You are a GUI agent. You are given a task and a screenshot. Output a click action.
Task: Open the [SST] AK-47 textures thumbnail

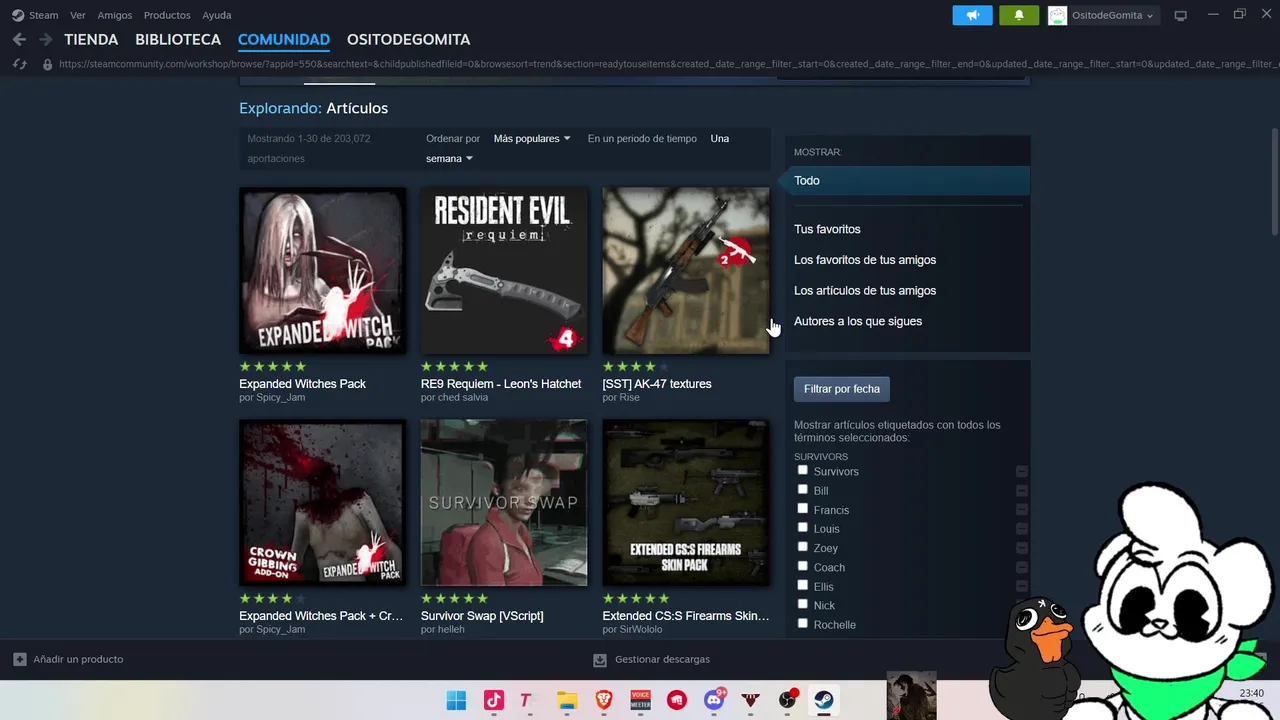[686, 271]
